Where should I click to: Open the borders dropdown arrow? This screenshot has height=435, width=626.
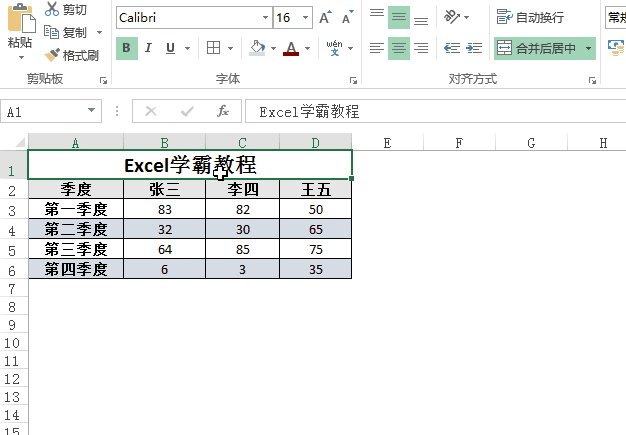point(230,48)
